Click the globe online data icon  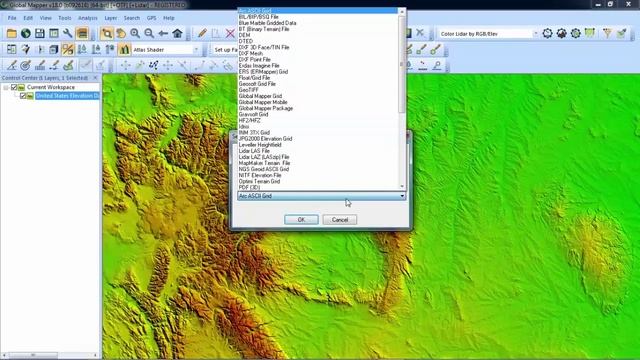pyautogui.click(x=26, y=33)
